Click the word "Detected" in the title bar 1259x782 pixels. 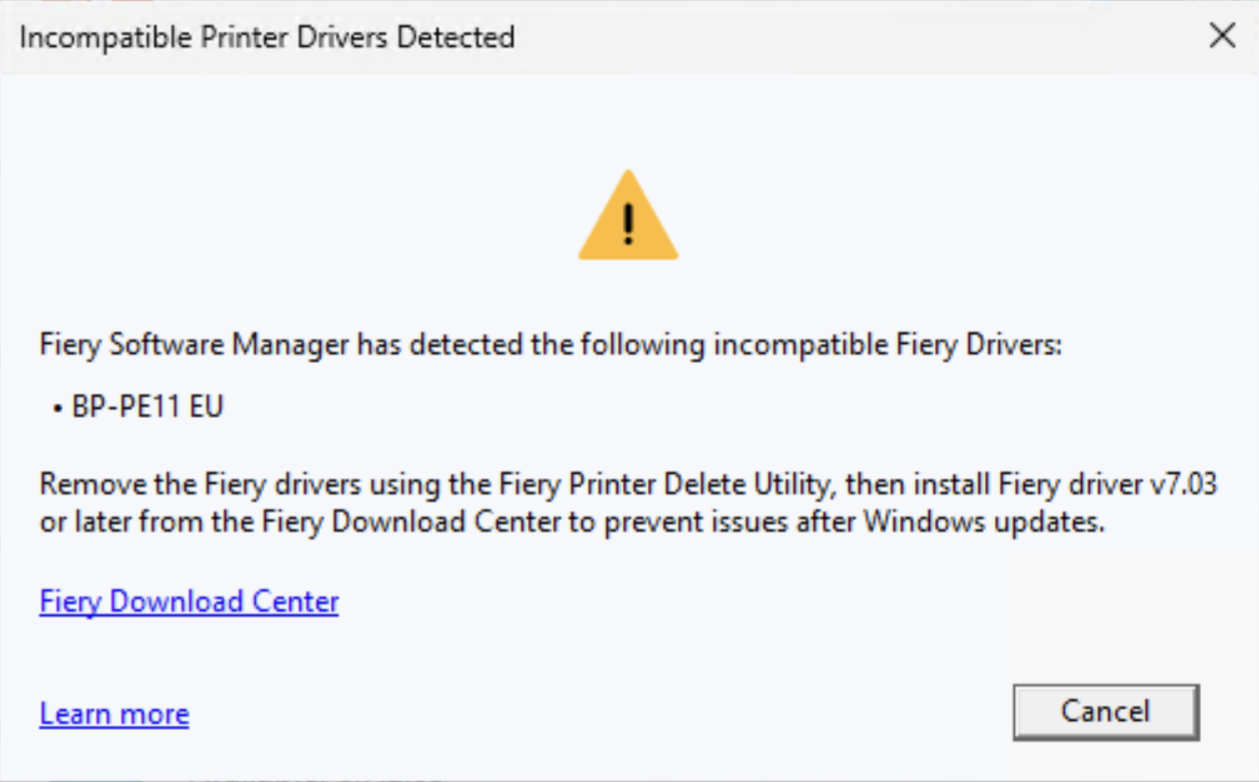click(455, 38)
